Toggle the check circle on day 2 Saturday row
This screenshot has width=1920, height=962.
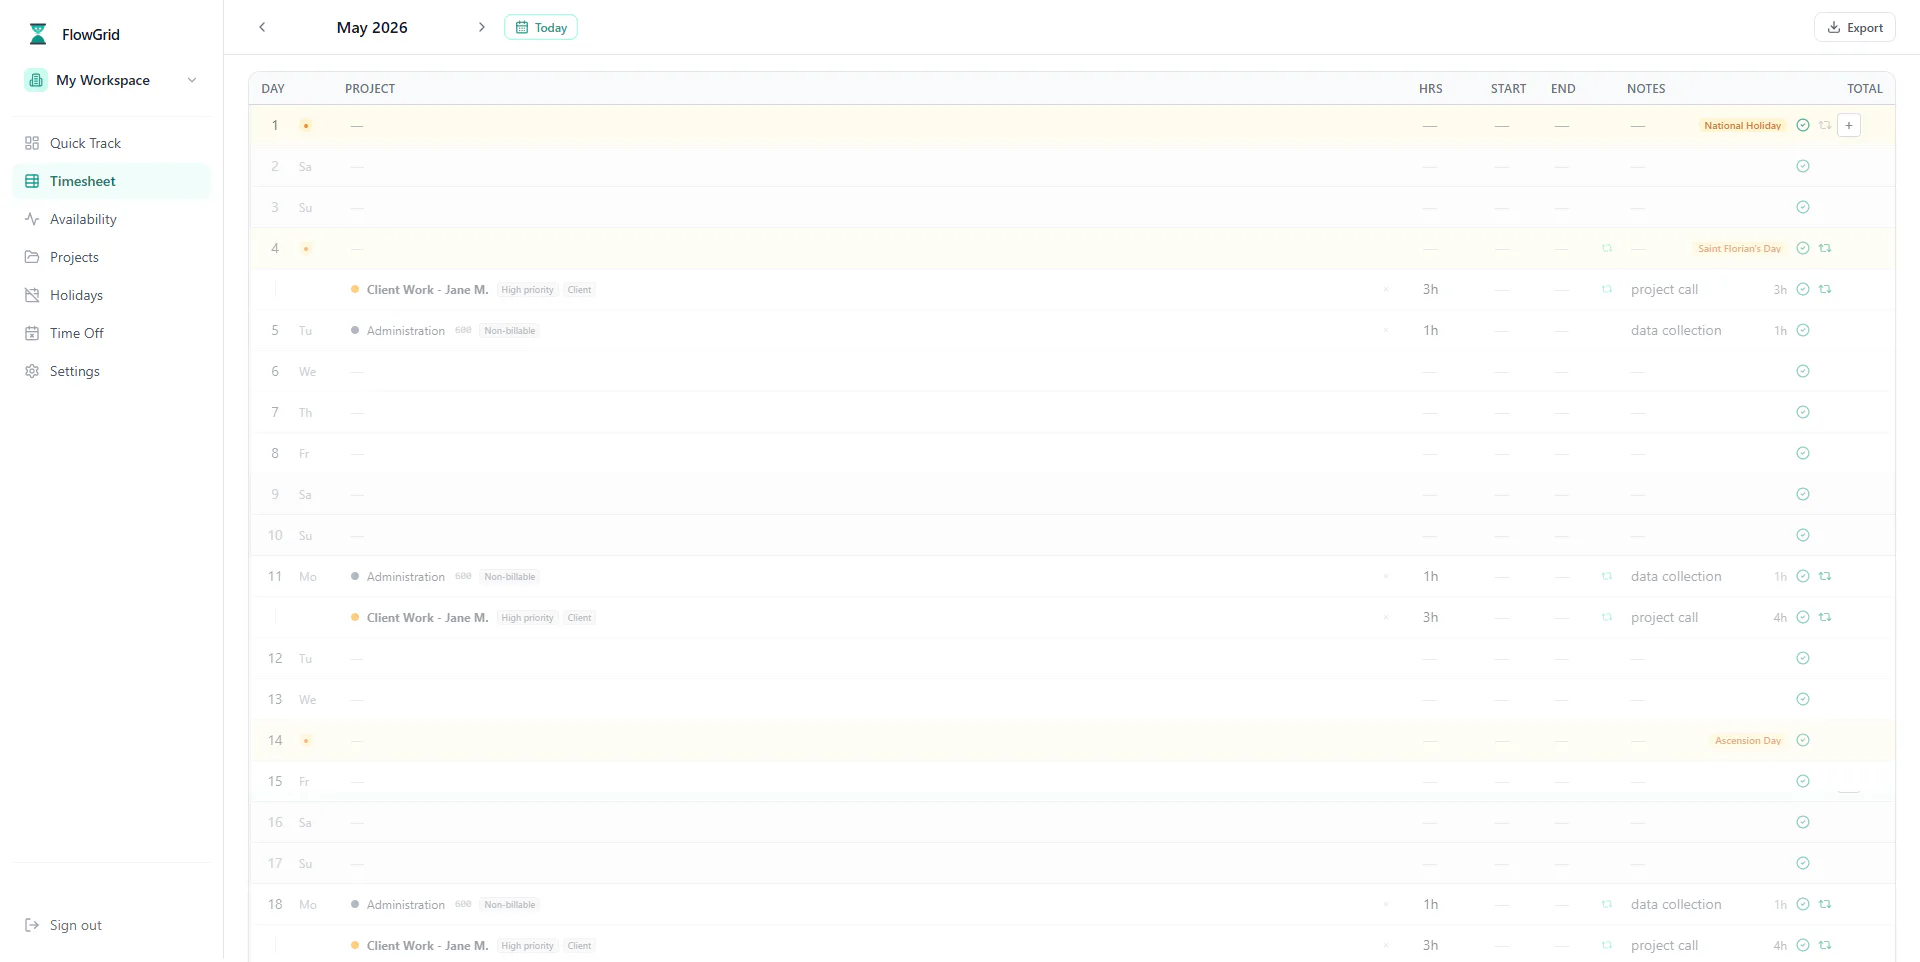coord(1803,166)
